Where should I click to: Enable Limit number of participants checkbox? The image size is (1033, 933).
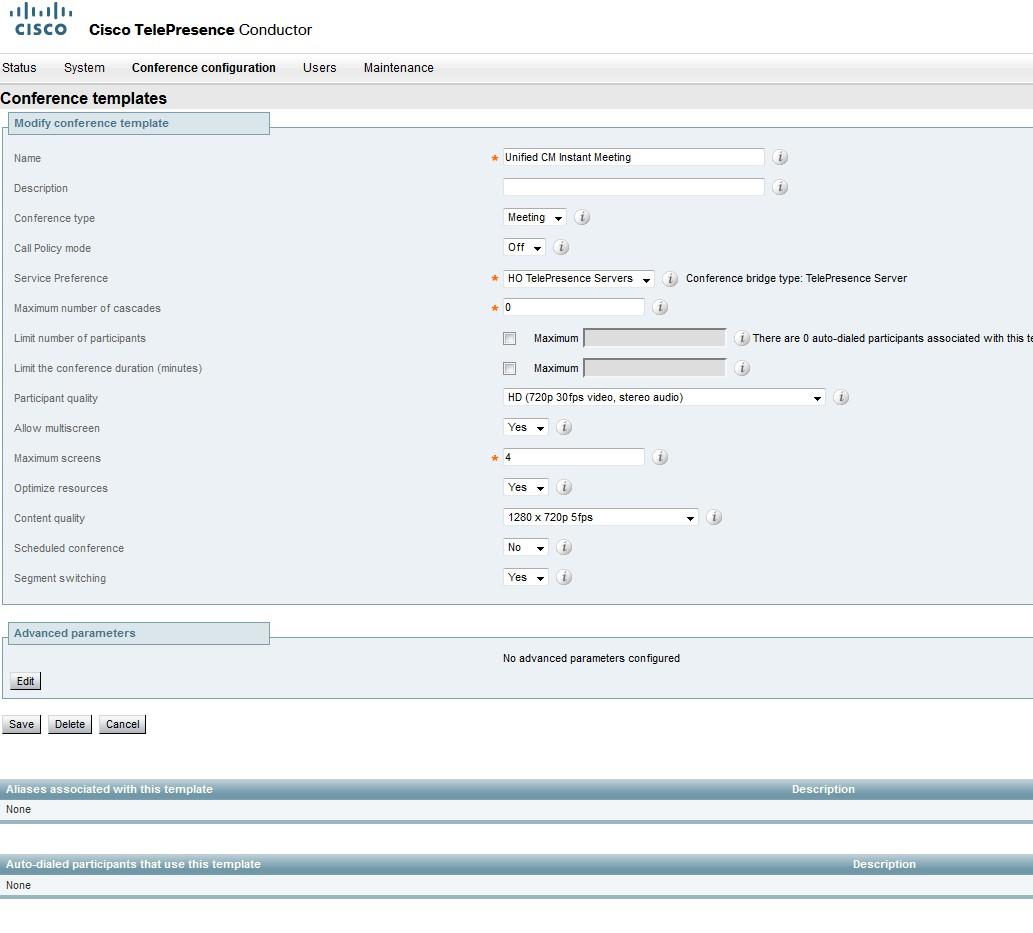click(x=509, y=339)
